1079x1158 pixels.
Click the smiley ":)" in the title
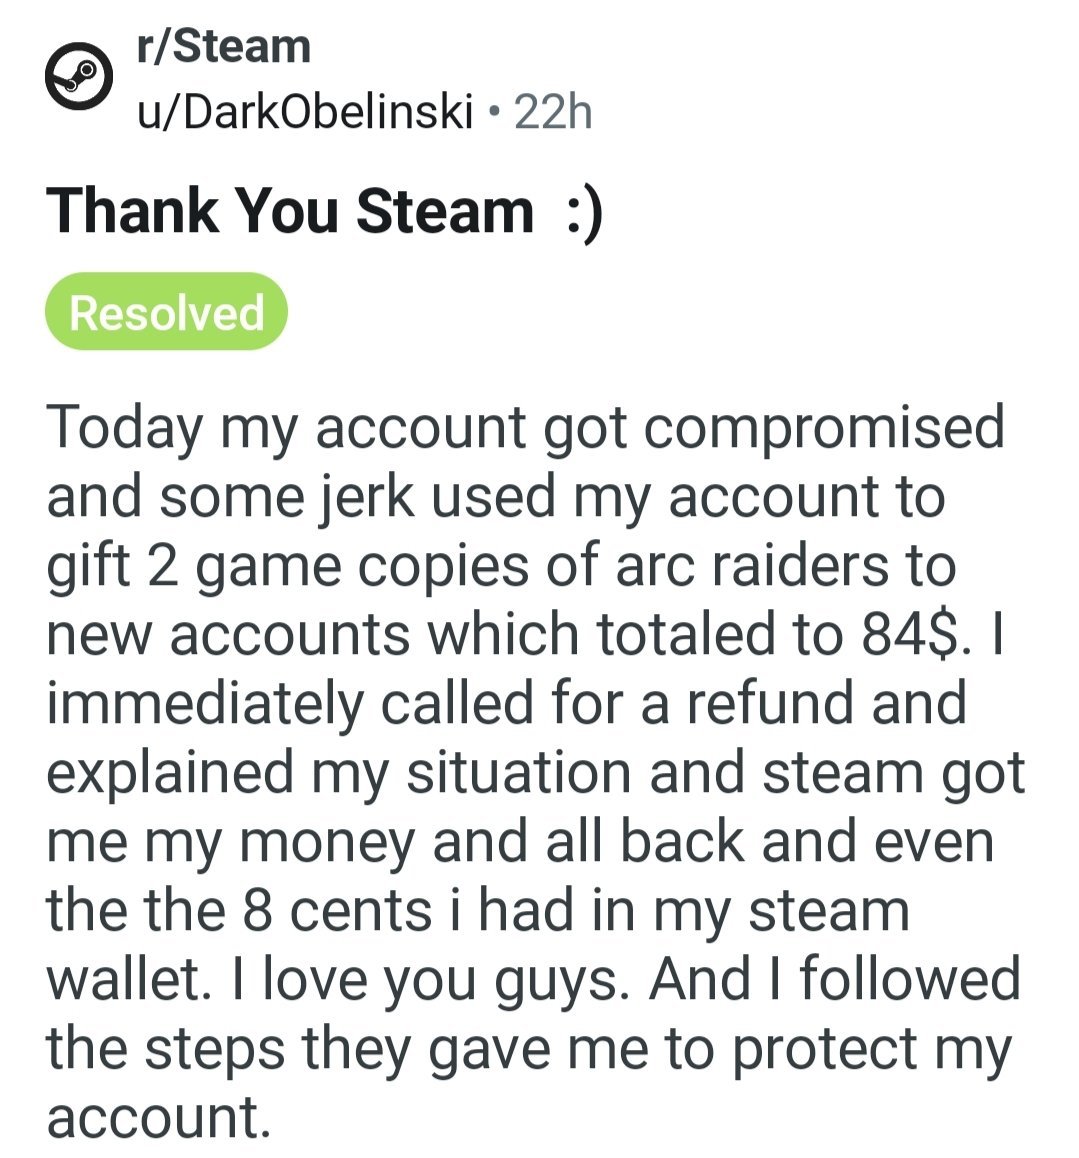584,212
